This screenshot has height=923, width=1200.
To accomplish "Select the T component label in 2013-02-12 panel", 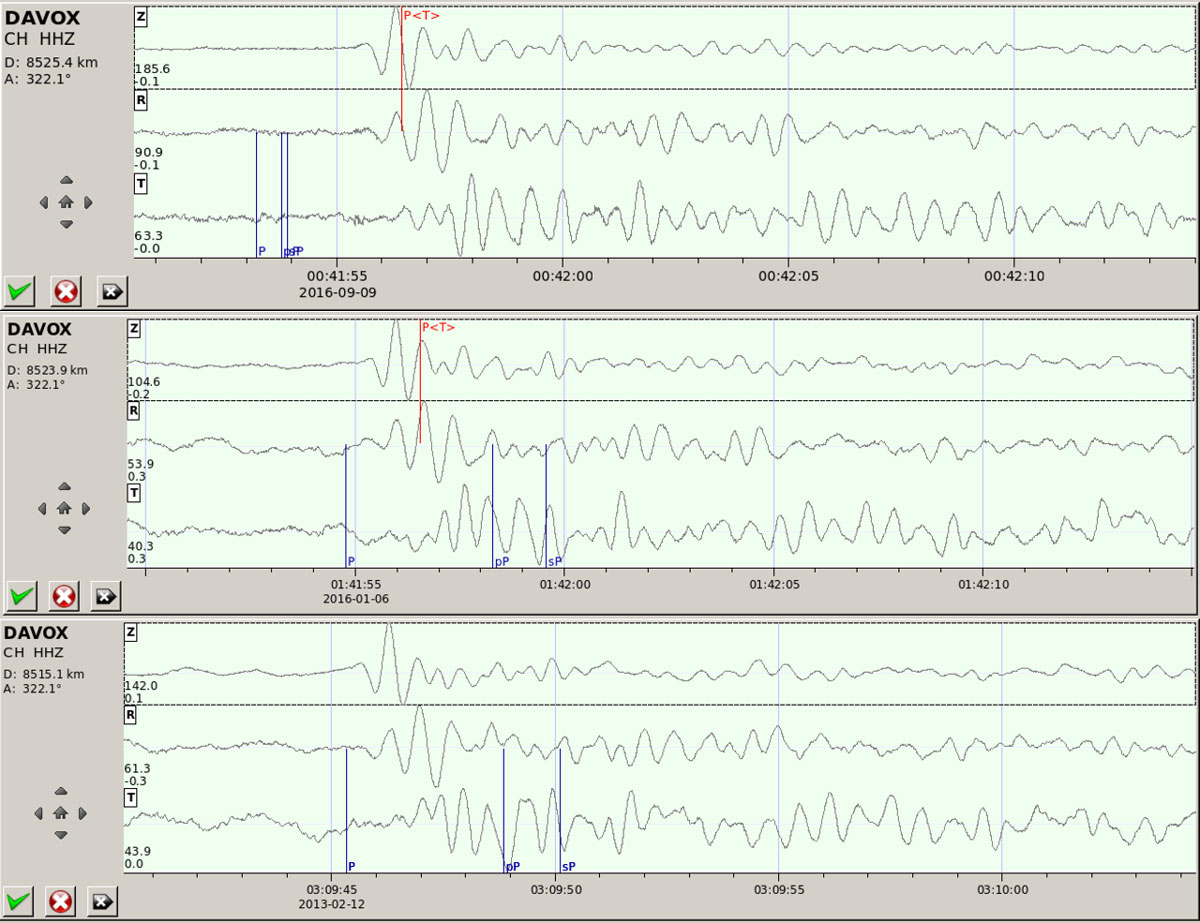I will [131, 797].
